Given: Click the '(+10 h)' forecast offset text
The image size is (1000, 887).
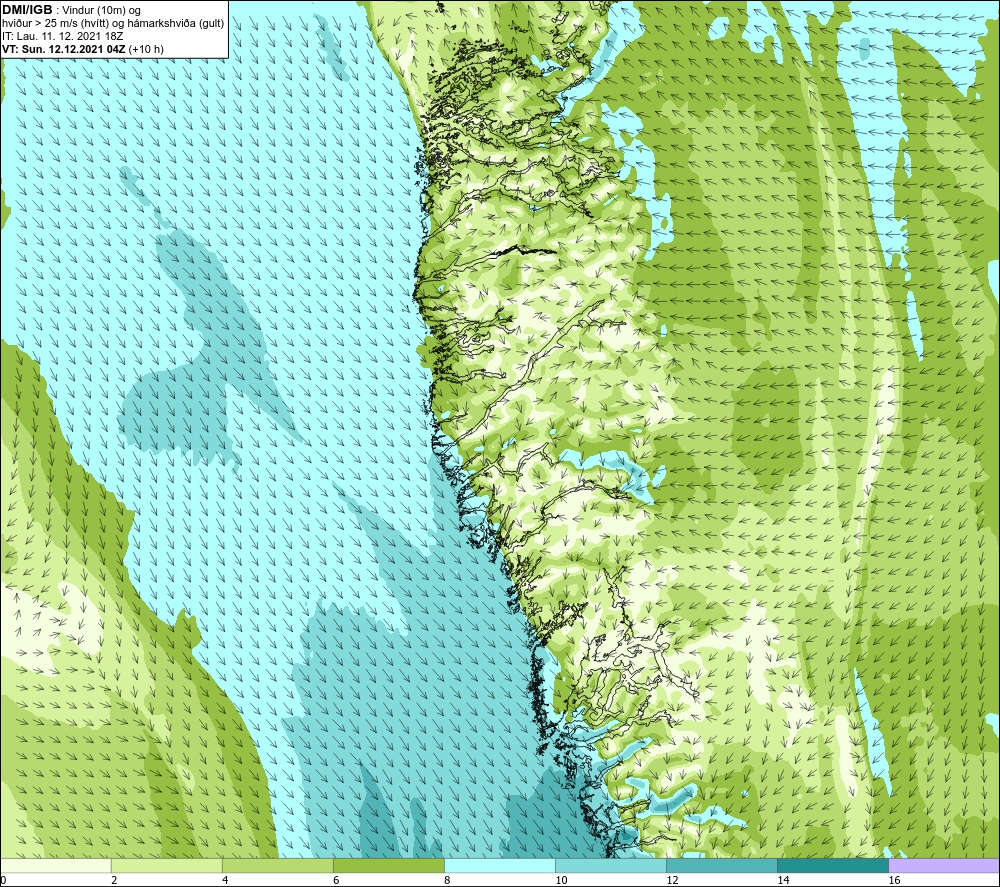Looking at the screenshot, I should [146, 49].
